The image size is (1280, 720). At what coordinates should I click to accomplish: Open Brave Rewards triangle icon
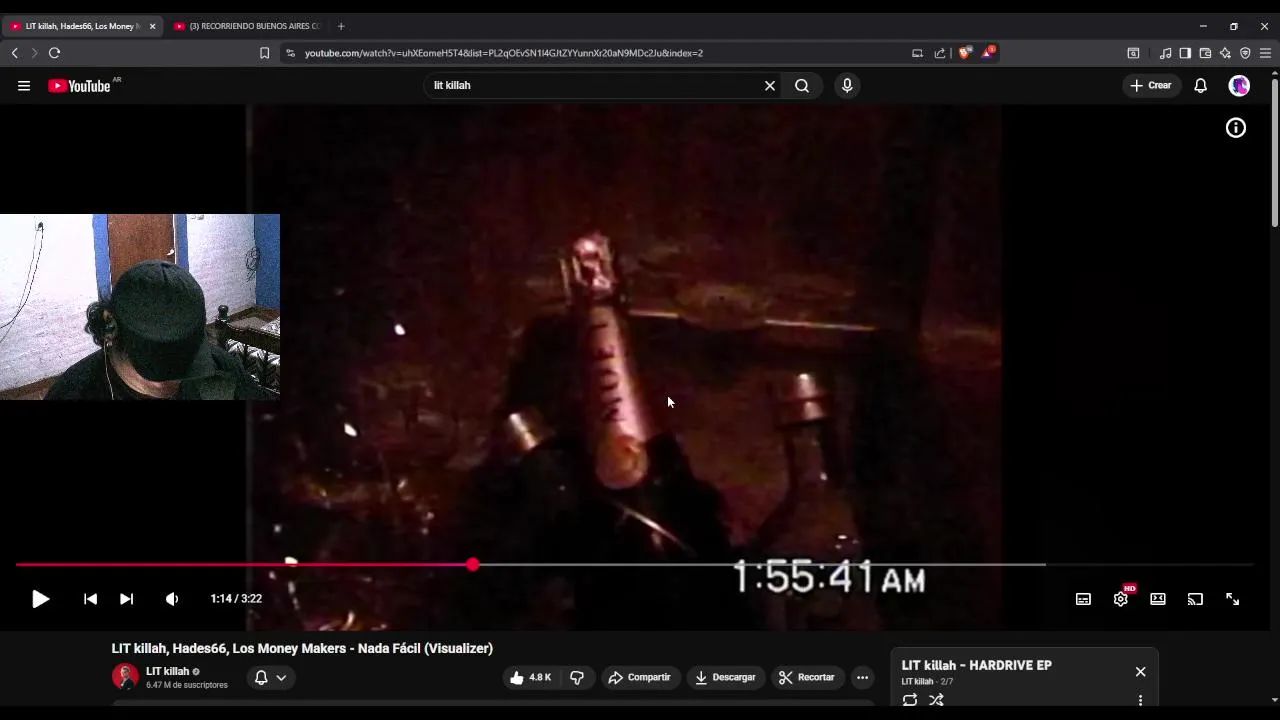pos(988,52)
